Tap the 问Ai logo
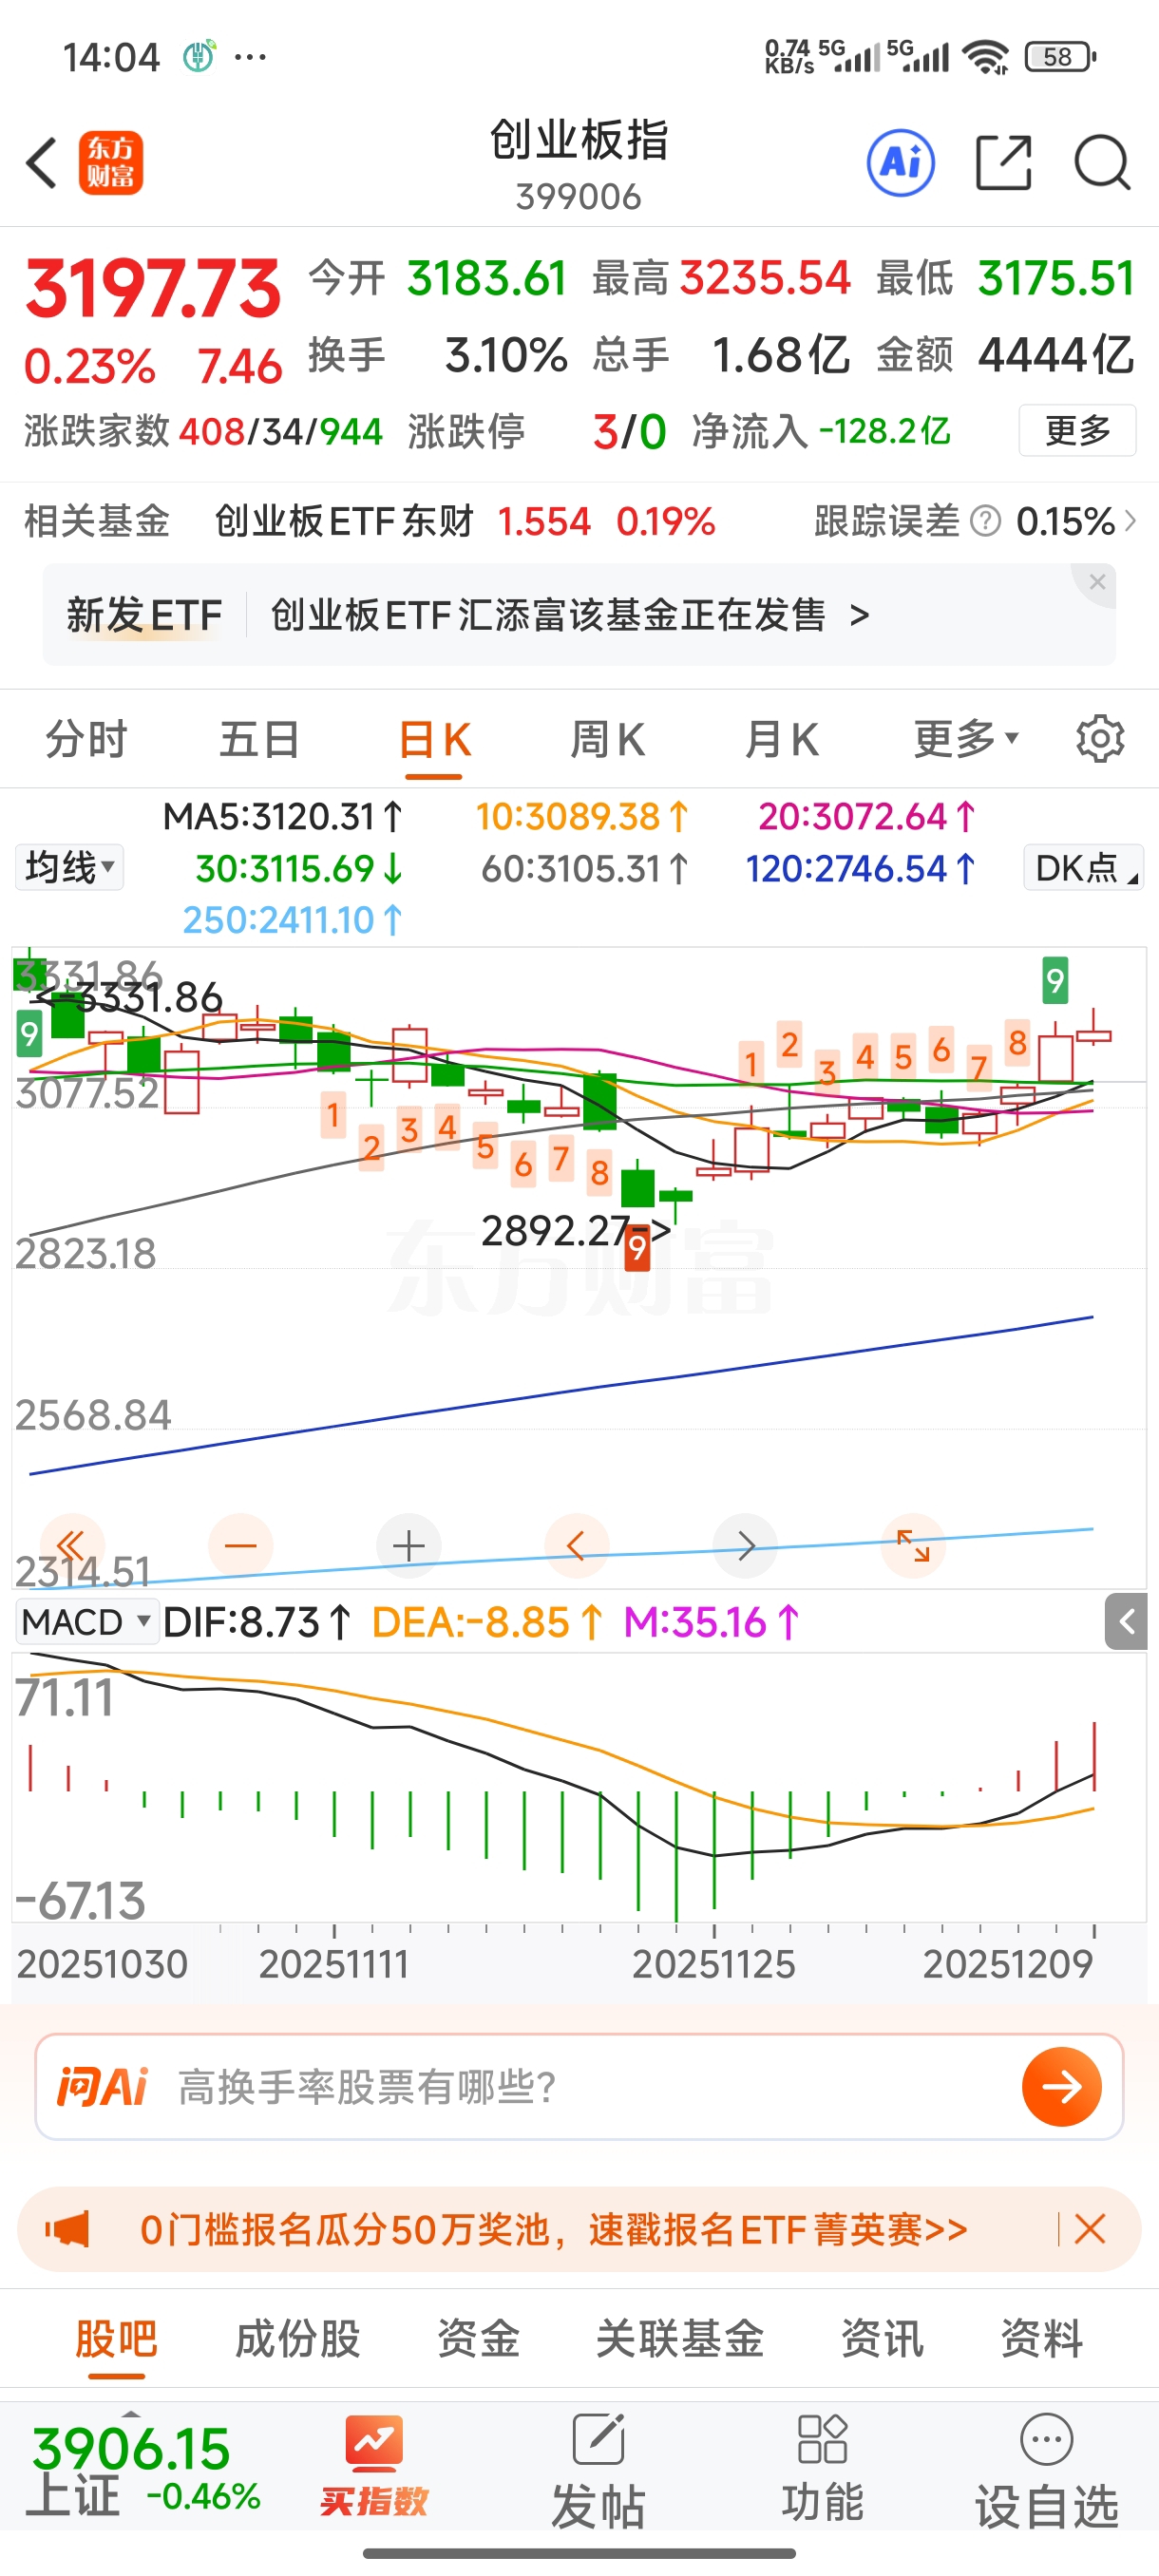The height and width of the screenshot is (2576, 1159). [102, 2087]
